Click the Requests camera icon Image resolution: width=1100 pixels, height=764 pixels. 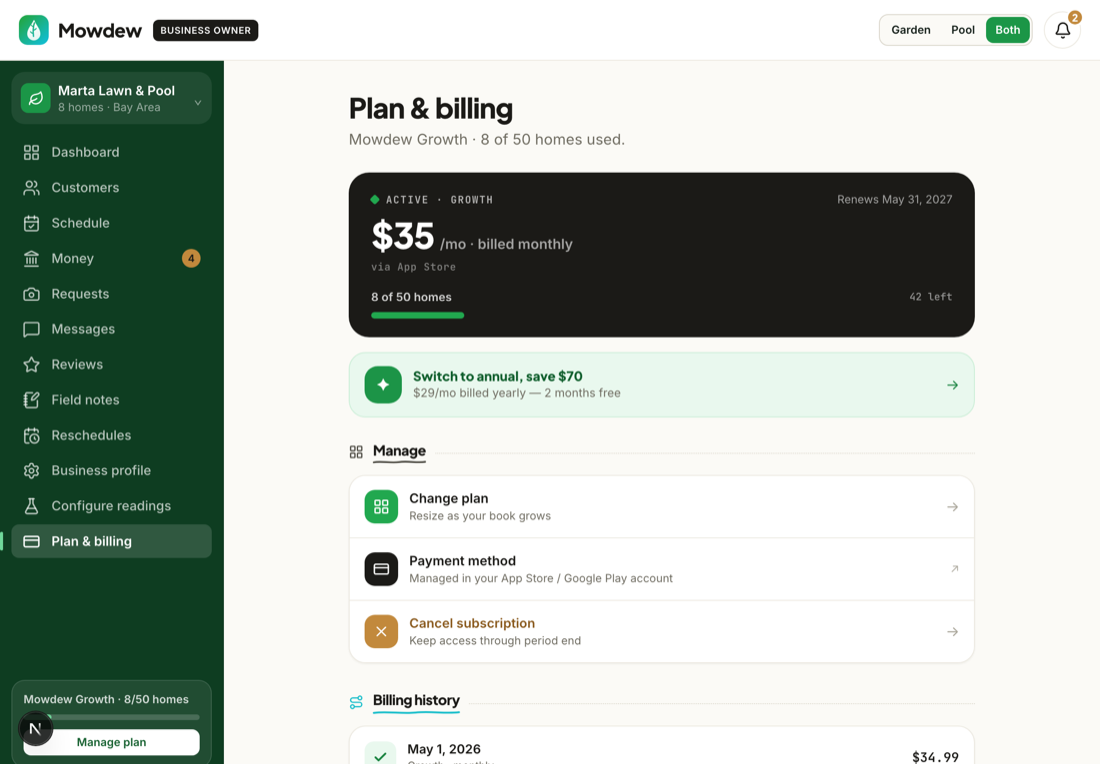click(32, 294)
